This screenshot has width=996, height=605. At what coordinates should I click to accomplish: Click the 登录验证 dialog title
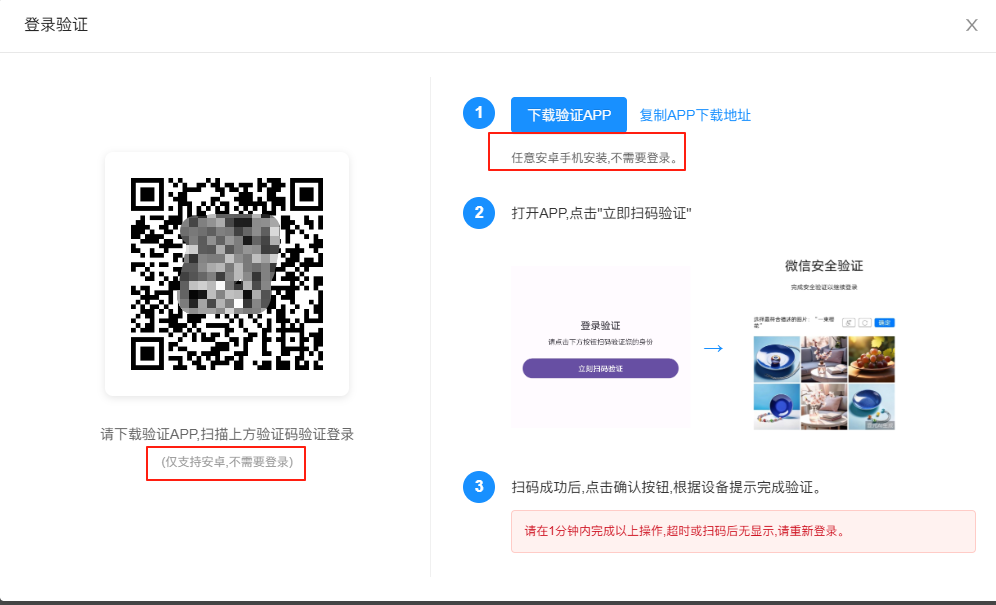pyautogui.click(x=56, y=25)
